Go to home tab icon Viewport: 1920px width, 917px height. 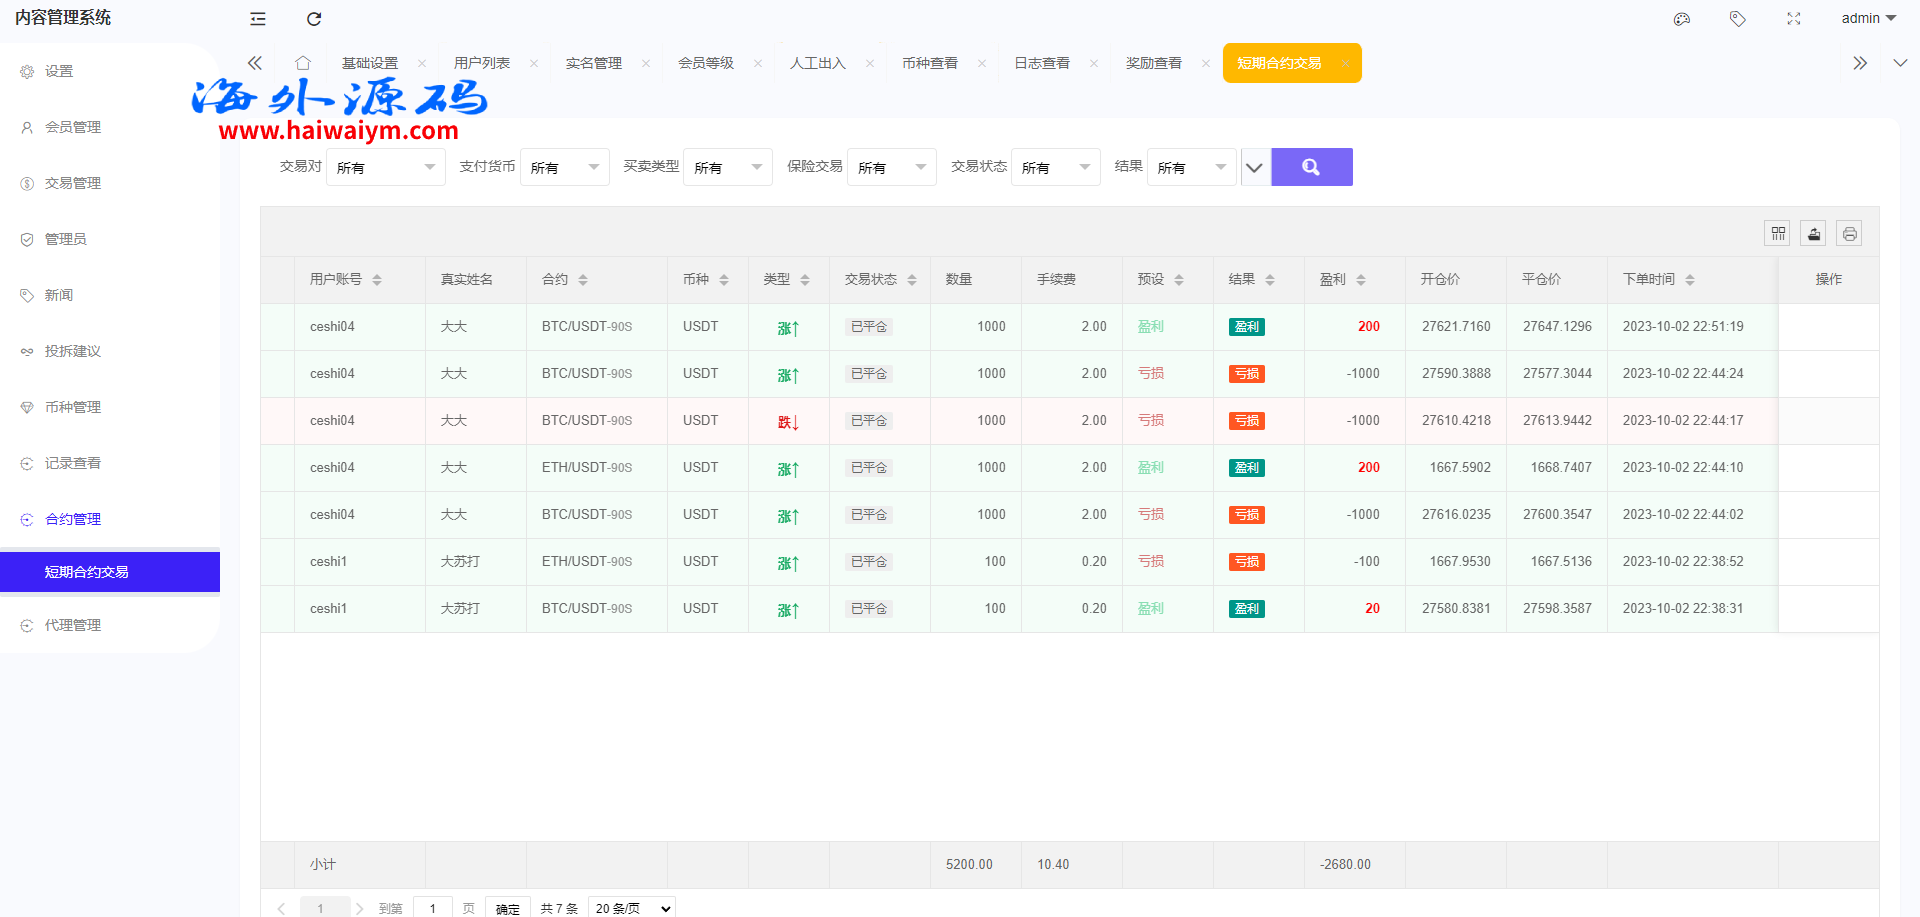tap(303, 63)
